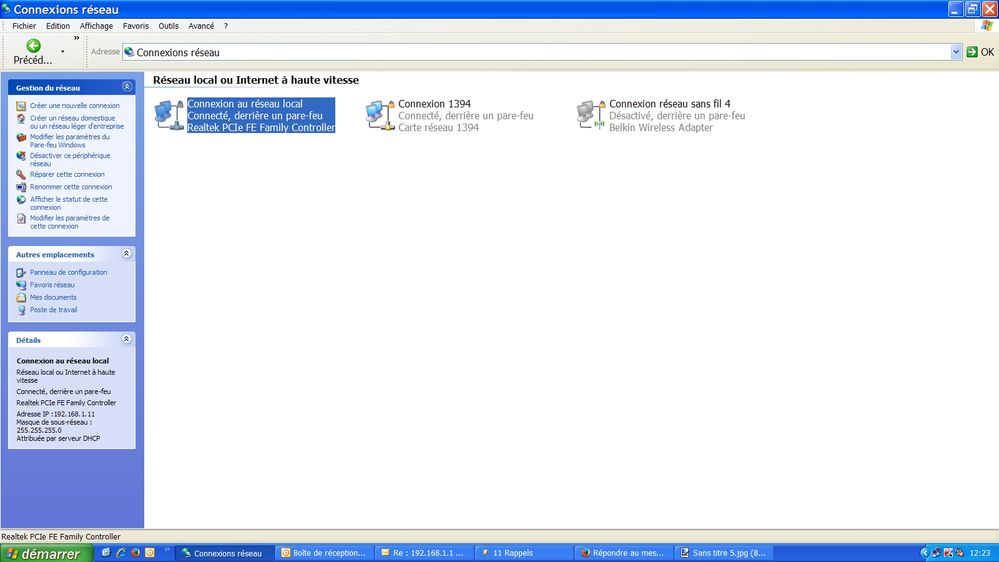Click the green OK go arrow
The image size is (999, 562).
click(972, 52)
